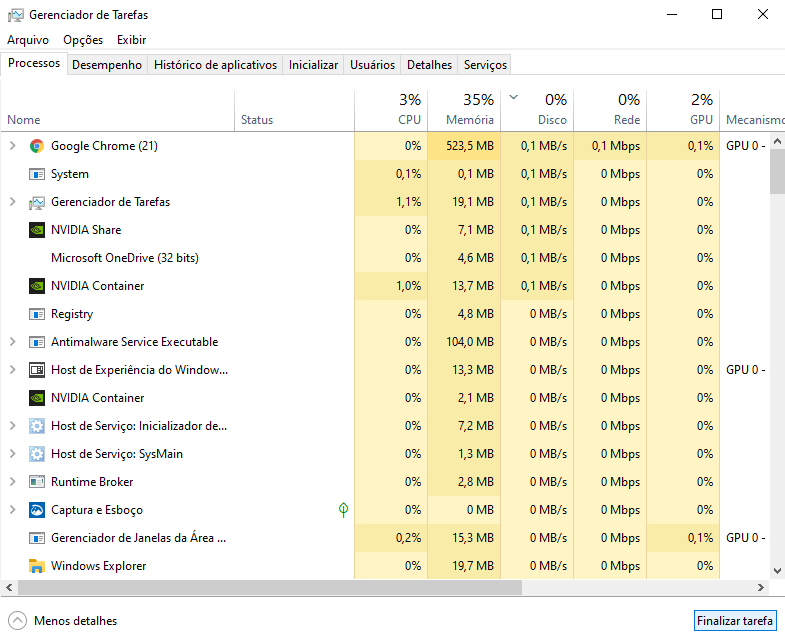Maximize the Task Manager window
Screen dimensions: 785x641
(717, 15)
